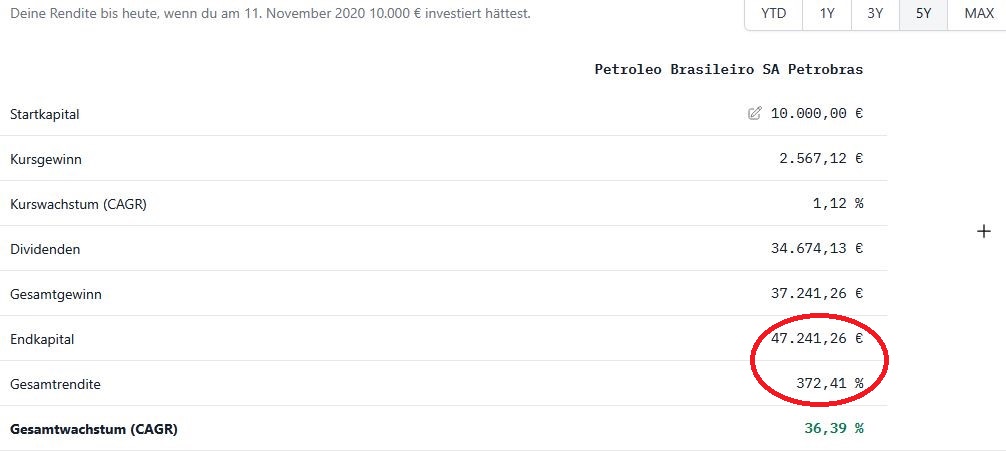This screenshot has width=1006, height=454.
Task: Click the Gesamtrendite row label
Action: click(x=55, y=384)
